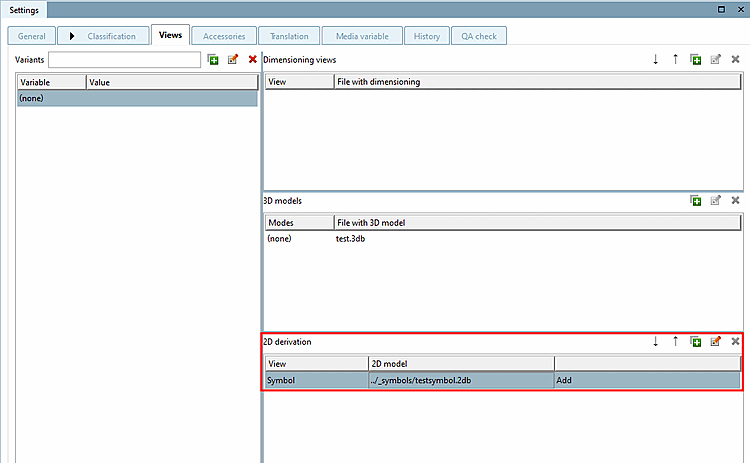Maximize the Settings window

pyautogui.click(x=721, y=10)
